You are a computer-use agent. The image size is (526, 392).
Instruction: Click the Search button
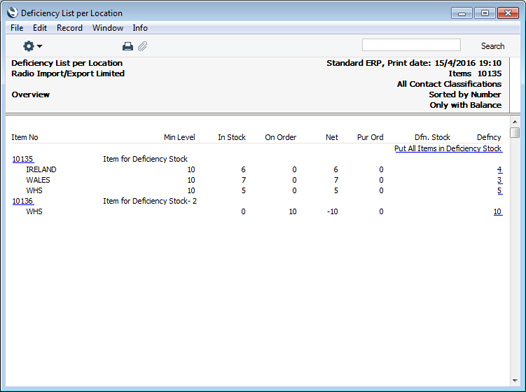492,46
